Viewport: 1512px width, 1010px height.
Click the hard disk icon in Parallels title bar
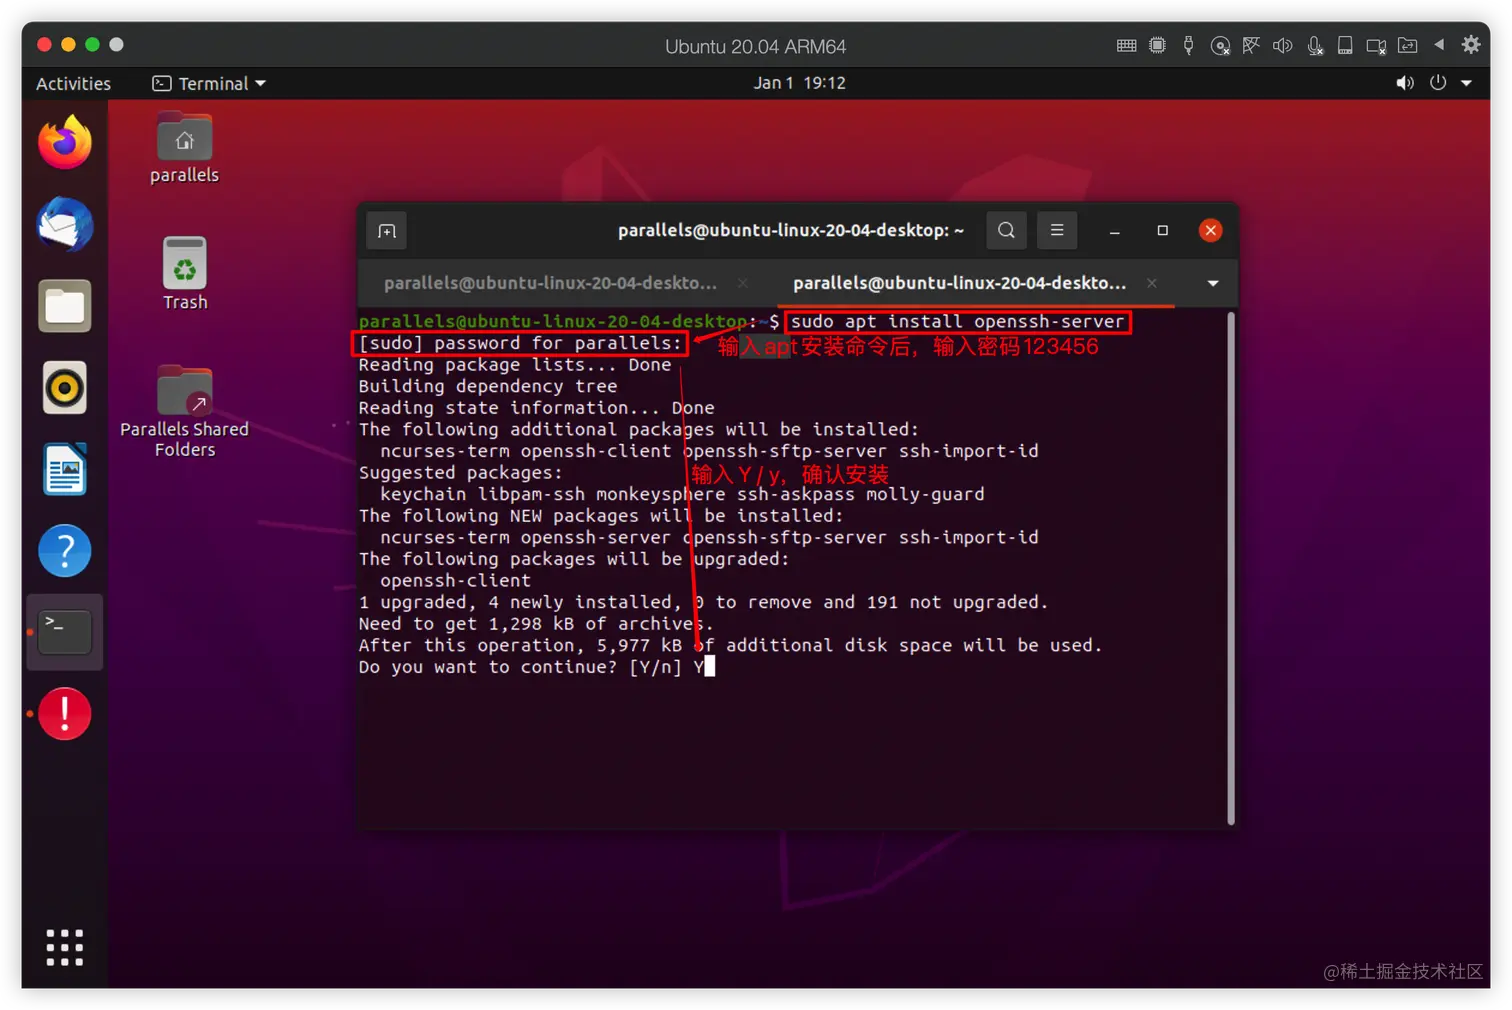coord(1345,45)
